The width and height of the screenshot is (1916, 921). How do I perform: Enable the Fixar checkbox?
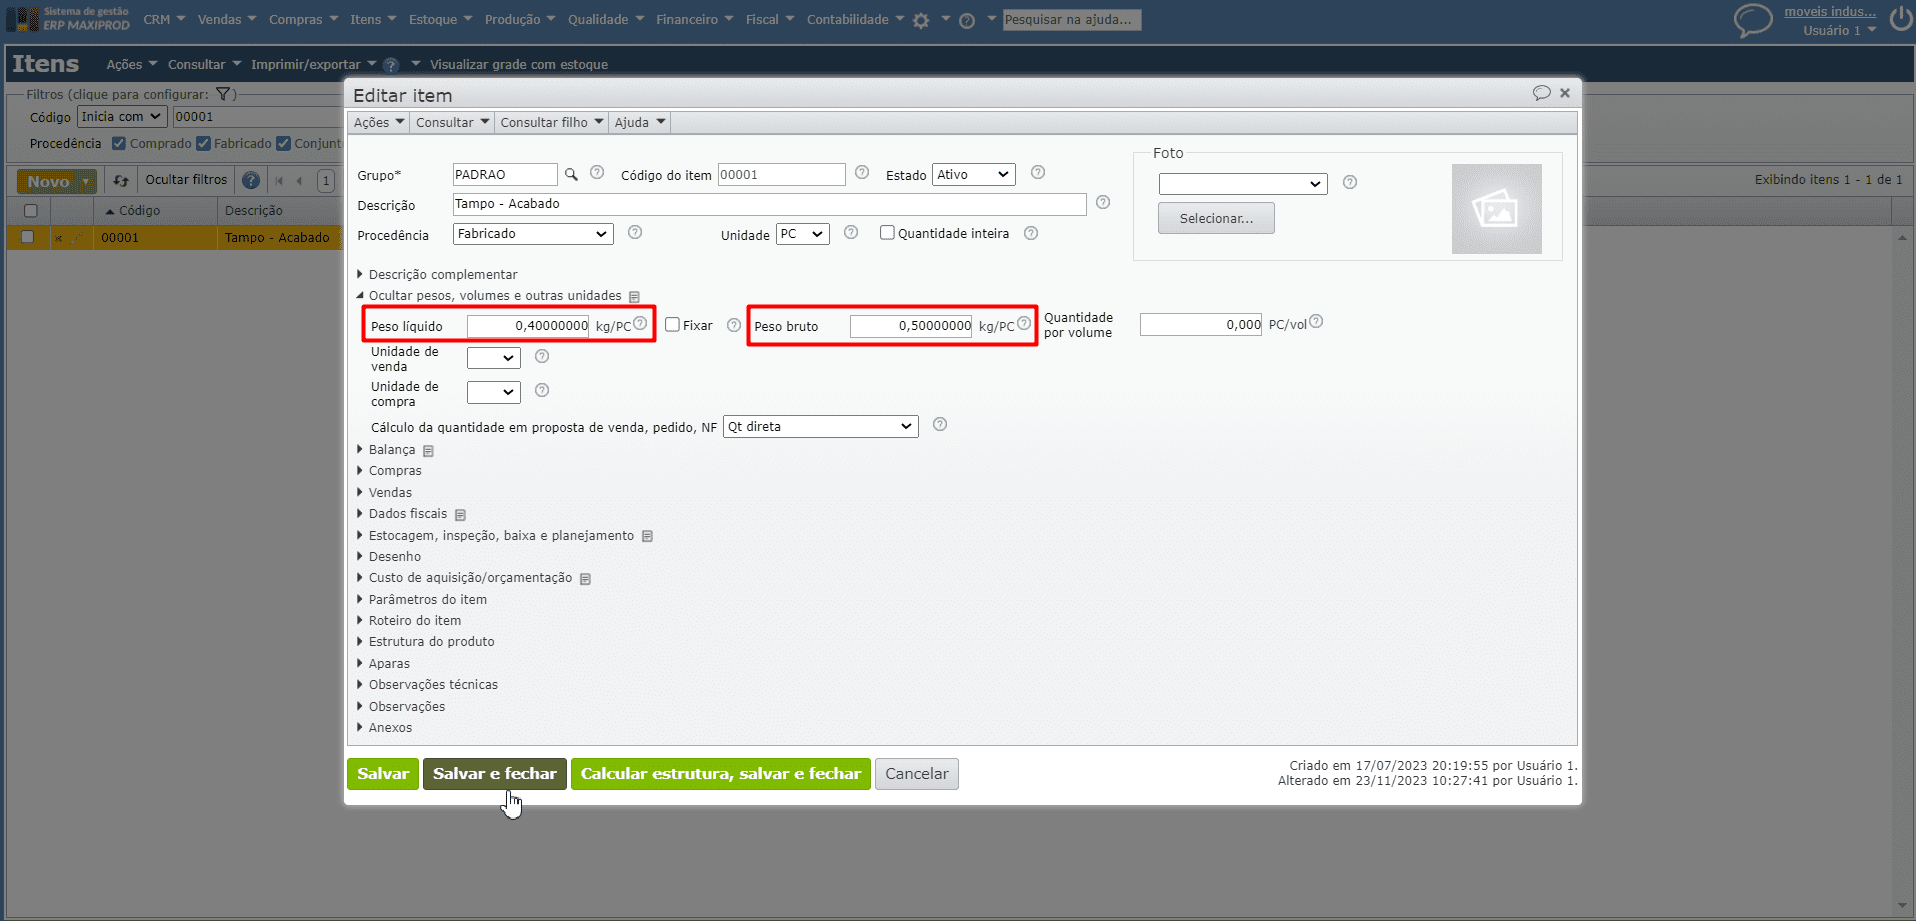click(x=672, y=325)
